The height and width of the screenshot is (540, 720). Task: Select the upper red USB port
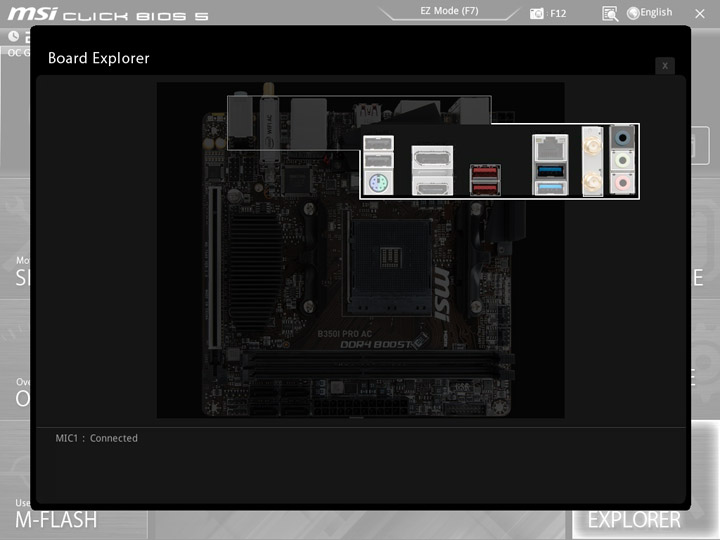pyautogui.click(x=485, y=173)
